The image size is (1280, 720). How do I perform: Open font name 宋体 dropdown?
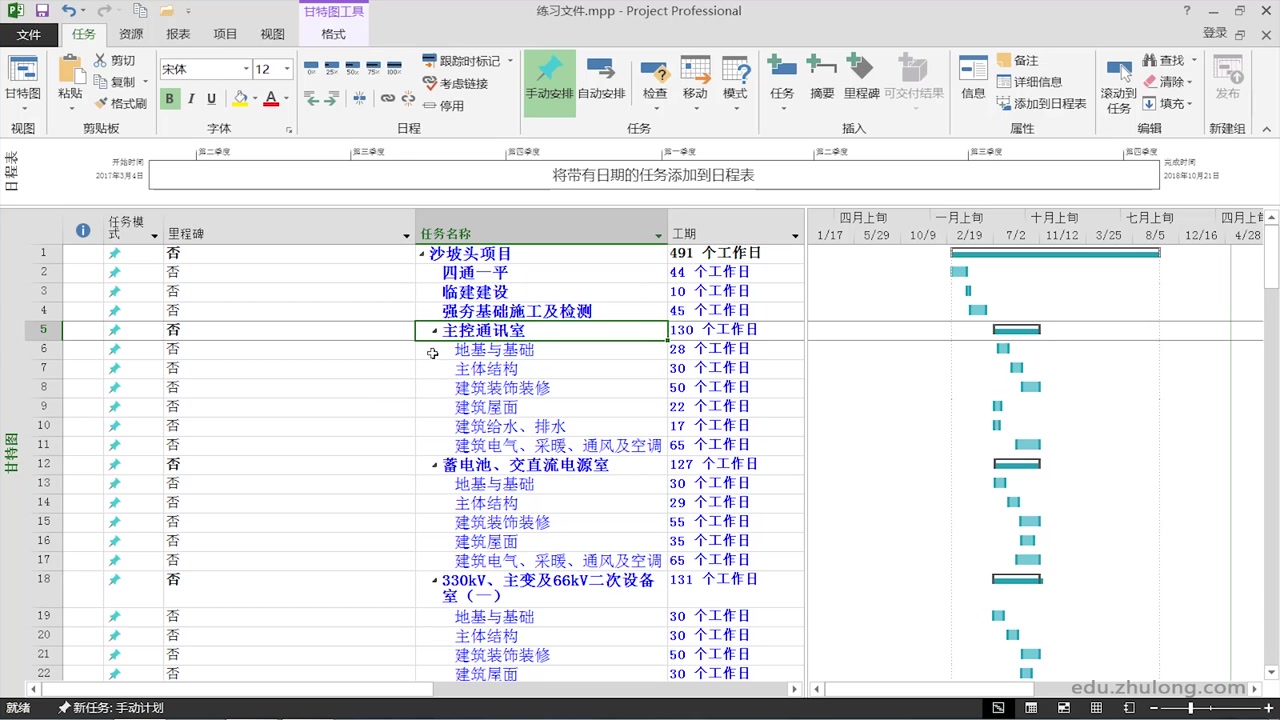tap(246, 69)
